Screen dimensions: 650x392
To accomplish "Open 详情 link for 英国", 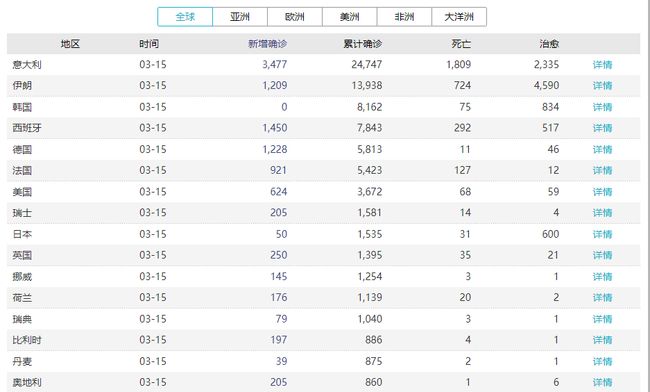I will pos(602,255).
